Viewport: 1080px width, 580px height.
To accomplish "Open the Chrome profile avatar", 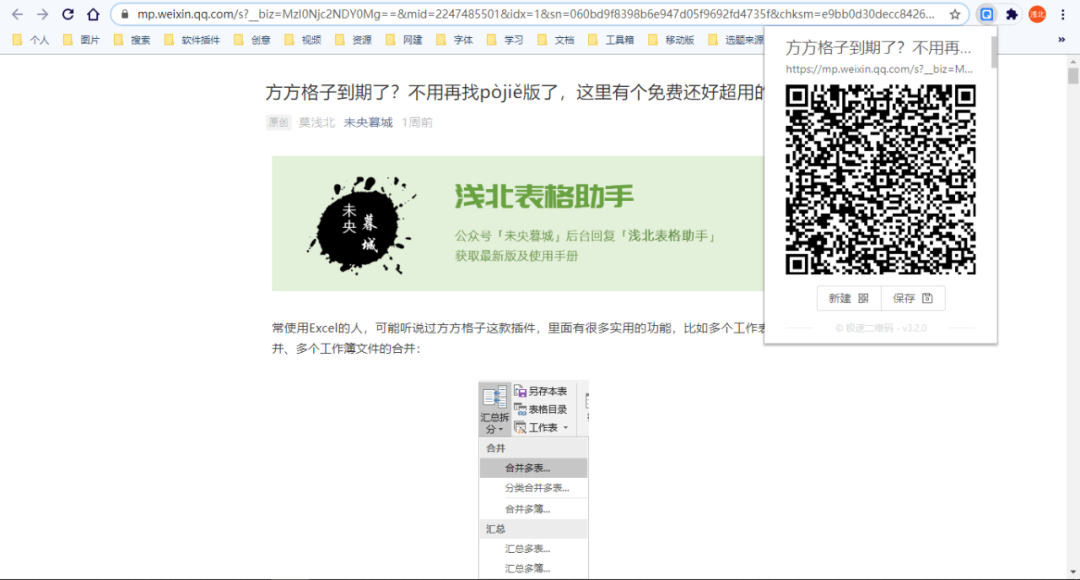I will 1037,14.
